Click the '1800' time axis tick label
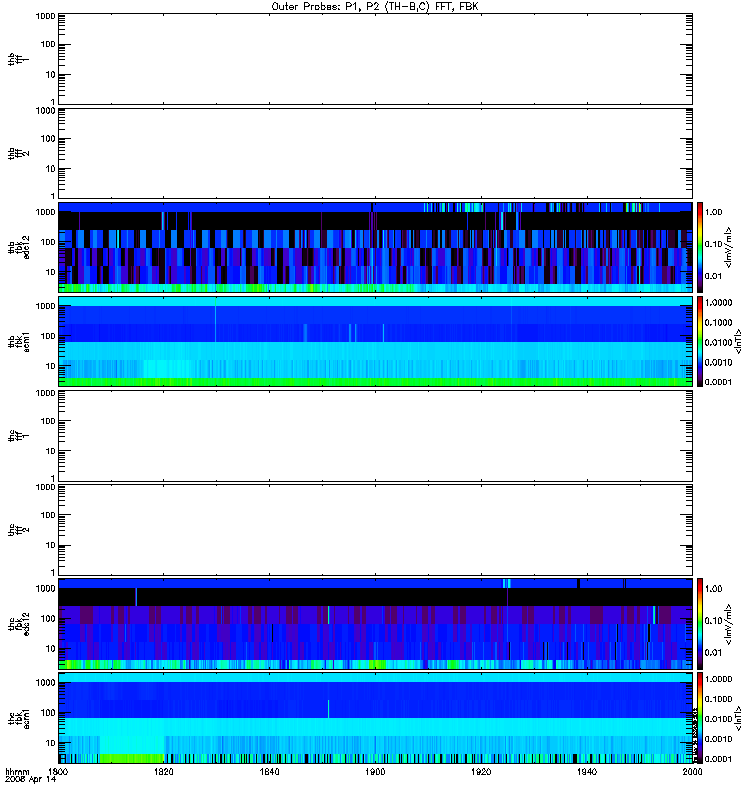The height and width of the screenshot is (800, 750). pos(58,771)
